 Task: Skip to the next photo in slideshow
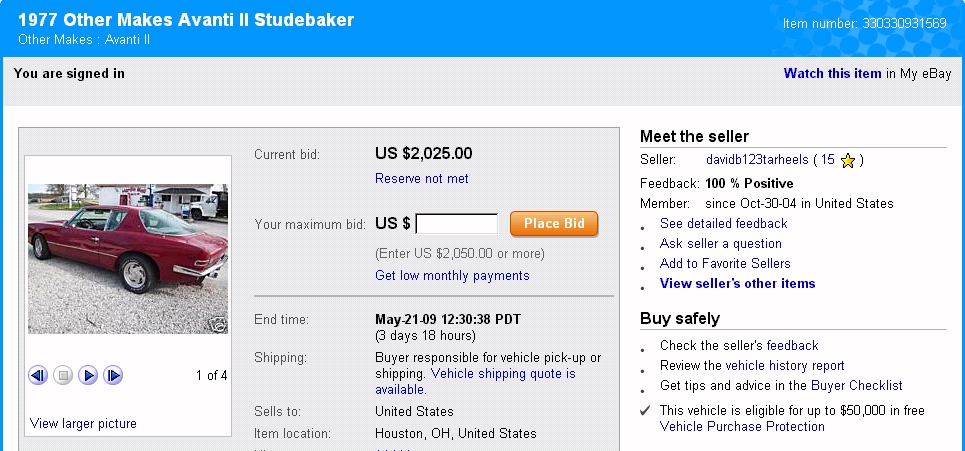click(113, 376)
